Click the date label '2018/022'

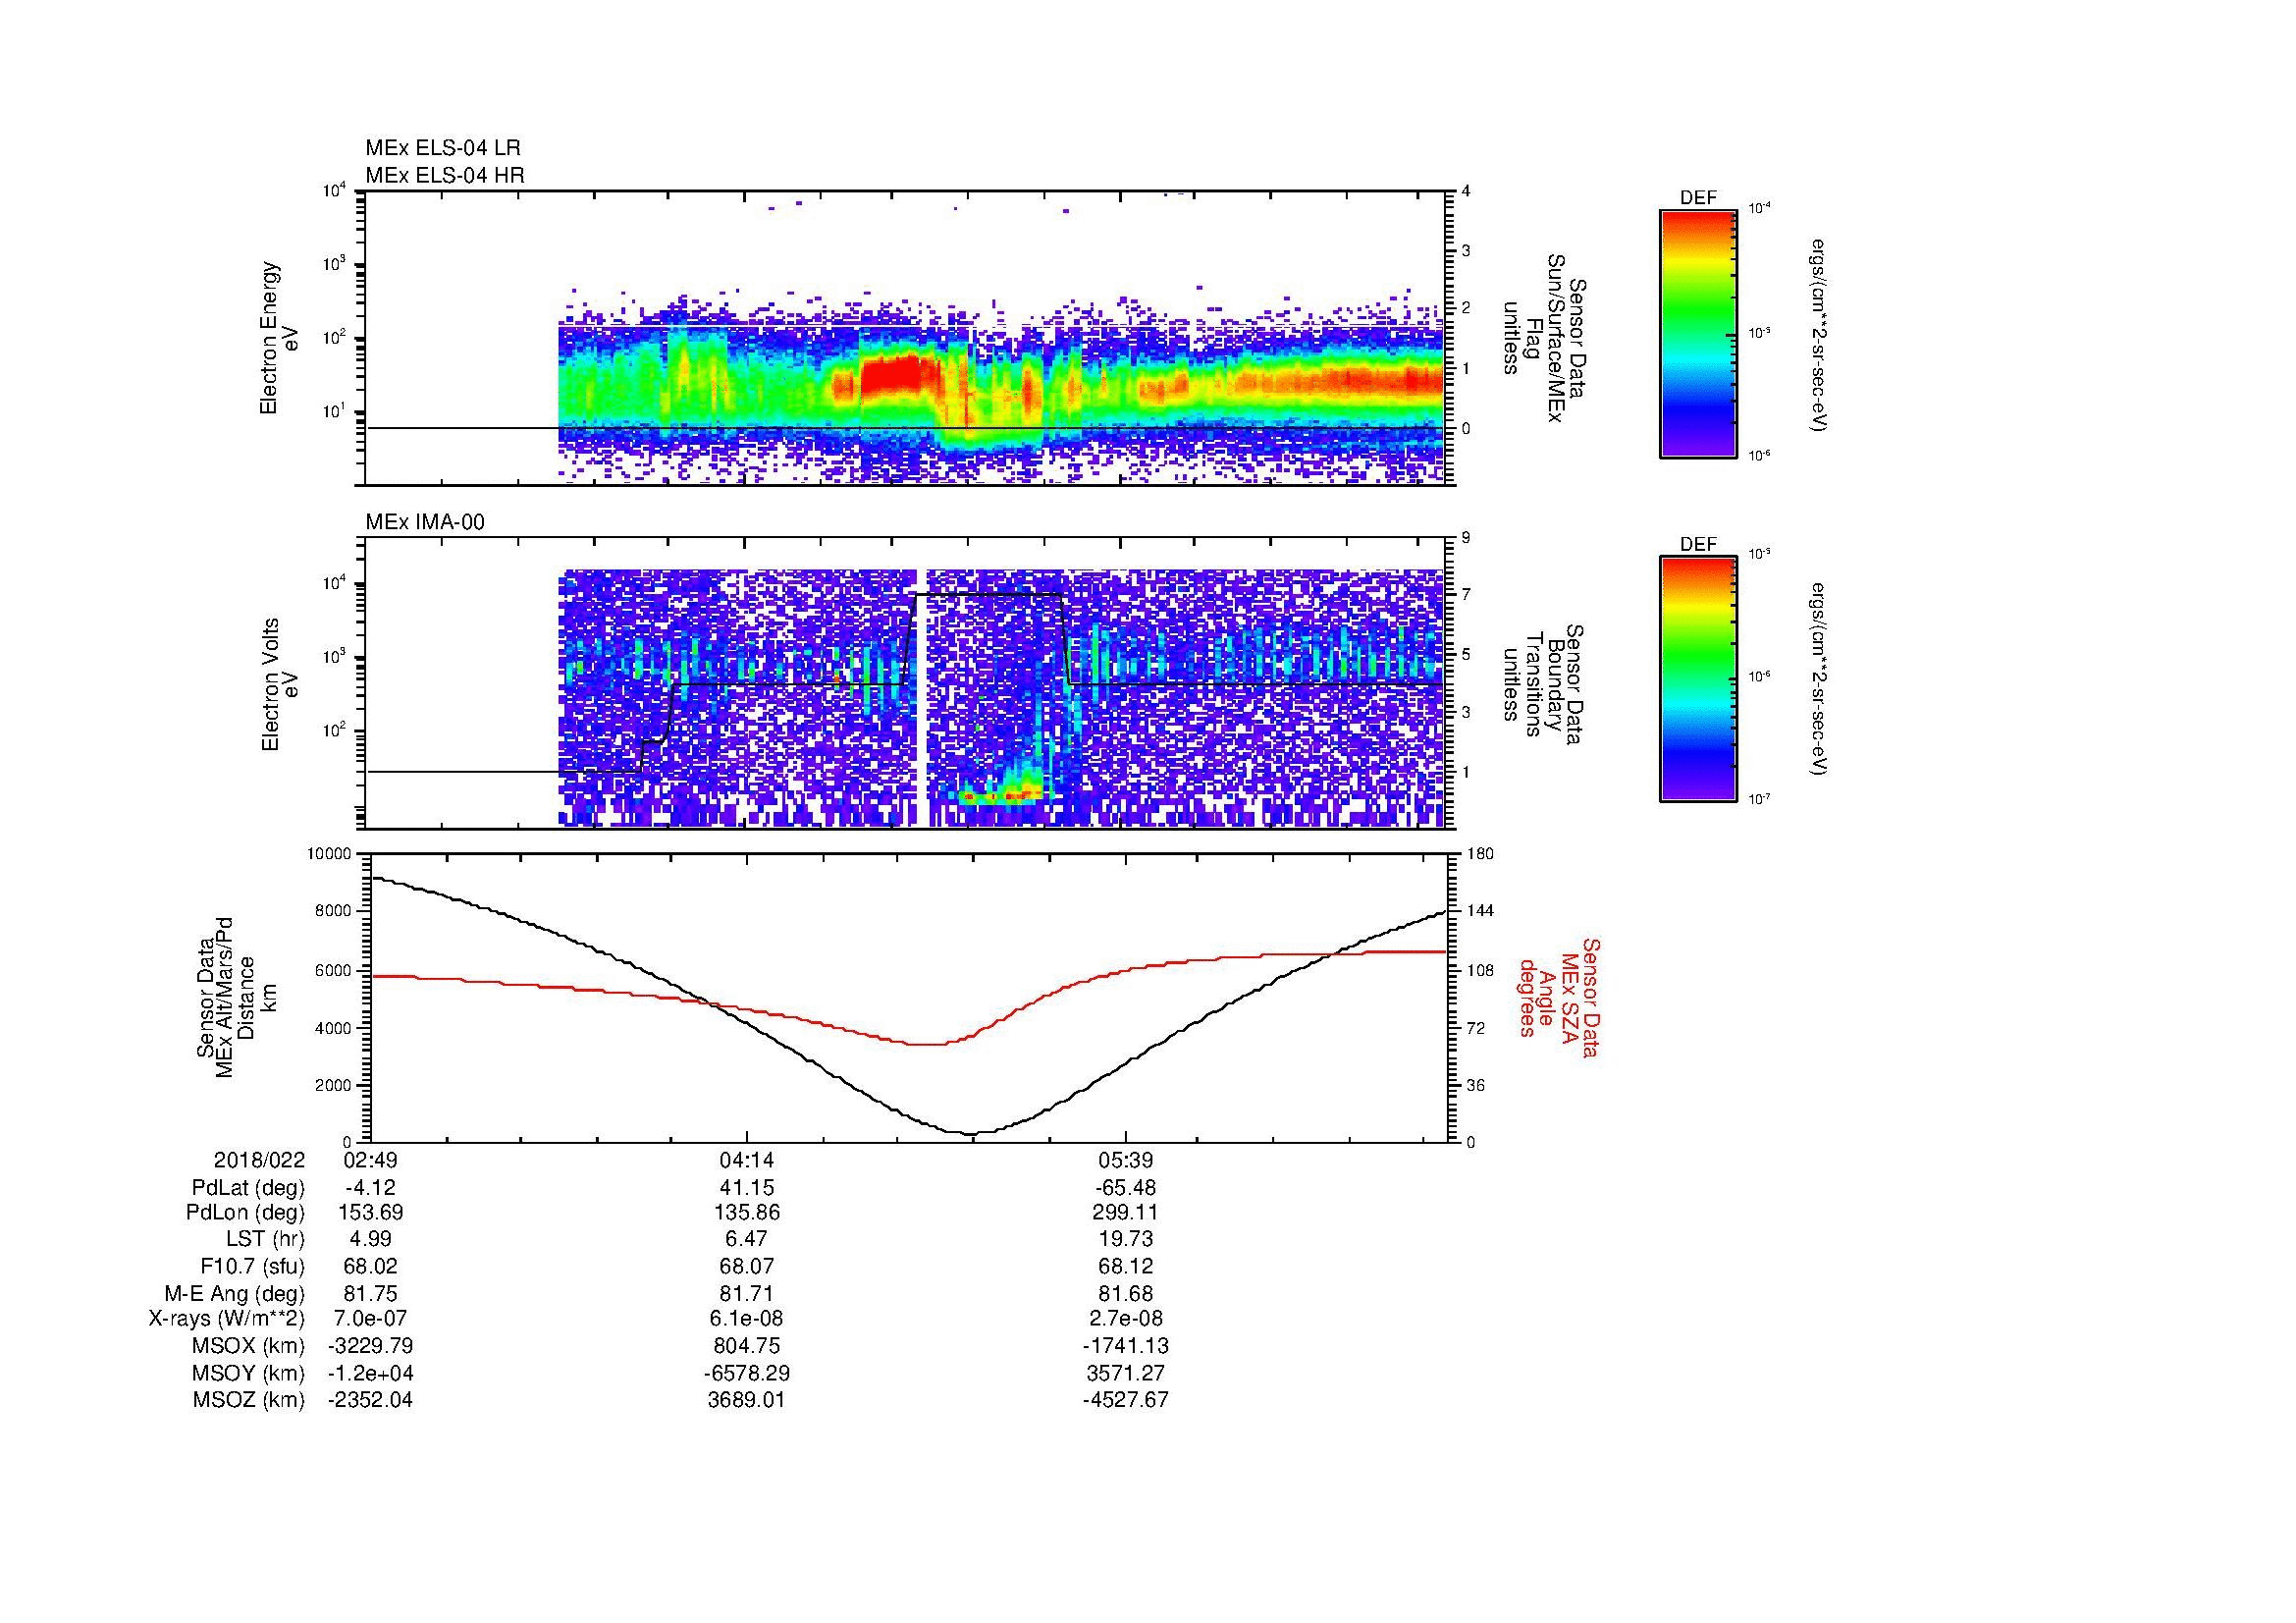259,1160
